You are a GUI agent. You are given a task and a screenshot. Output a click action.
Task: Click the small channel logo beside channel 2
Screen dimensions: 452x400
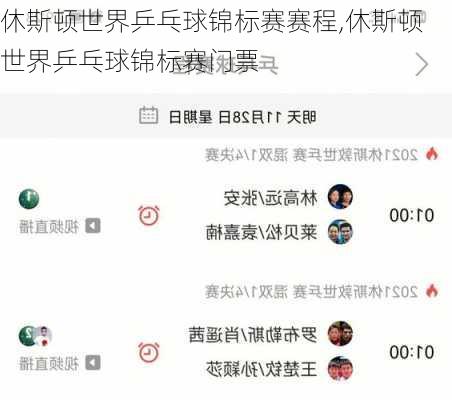pyautogui.click(x=44, y=336)
